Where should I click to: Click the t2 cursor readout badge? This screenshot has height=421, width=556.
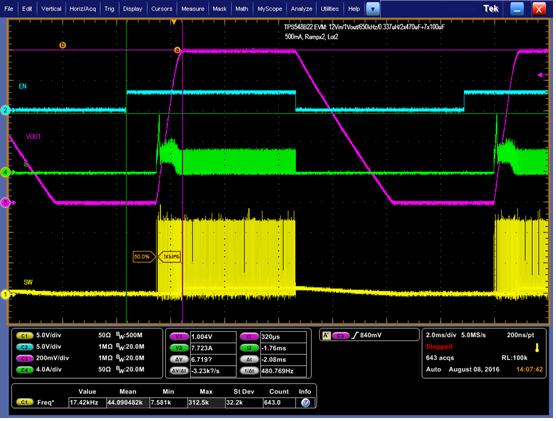[250, 348]
